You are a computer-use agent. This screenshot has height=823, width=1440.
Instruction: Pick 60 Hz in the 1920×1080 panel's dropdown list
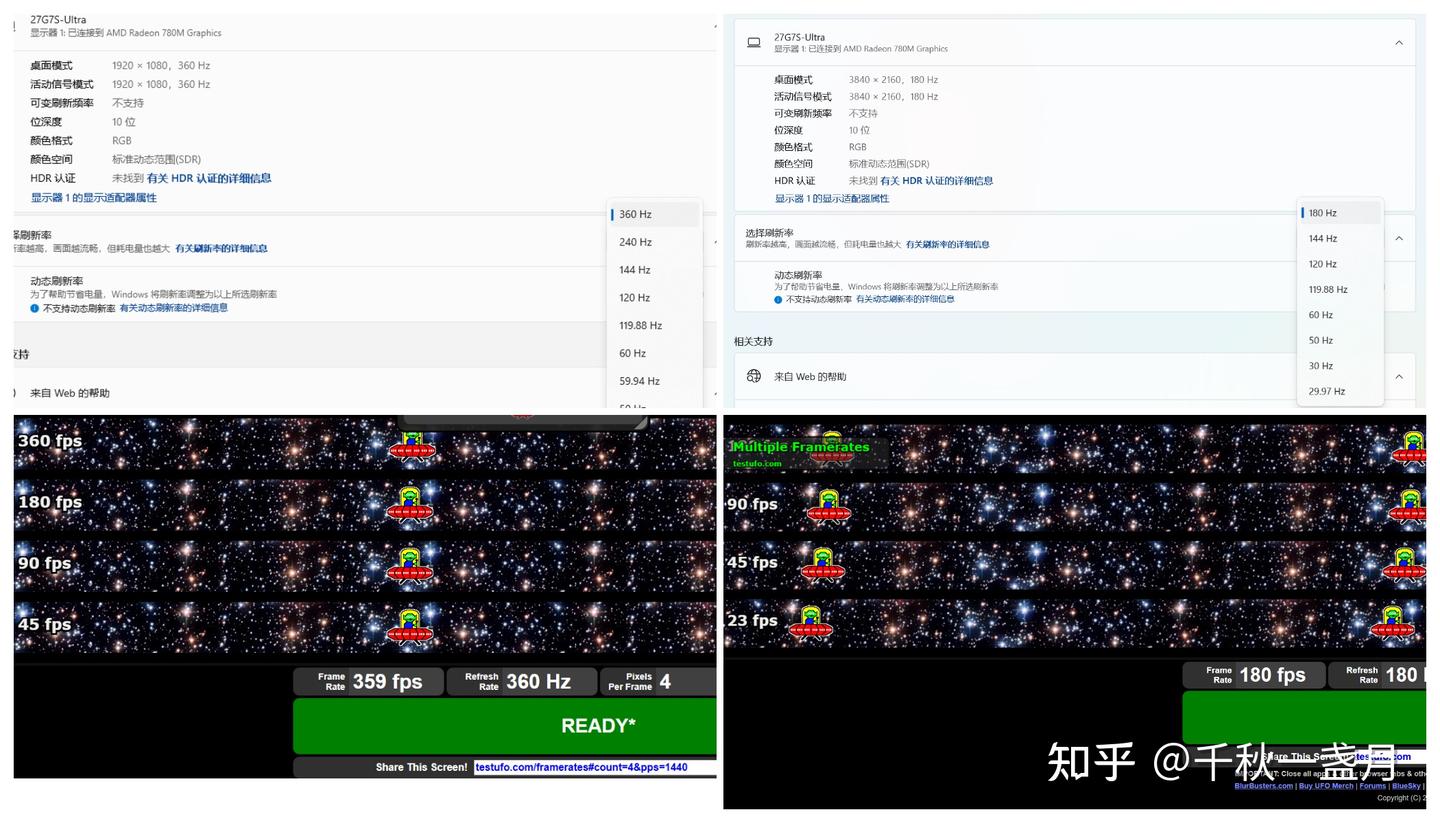click(654, 353)
